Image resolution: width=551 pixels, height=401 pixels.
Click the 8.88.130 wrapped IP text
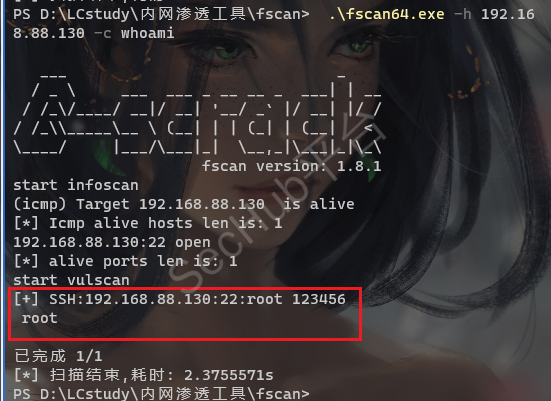point(49,33)
